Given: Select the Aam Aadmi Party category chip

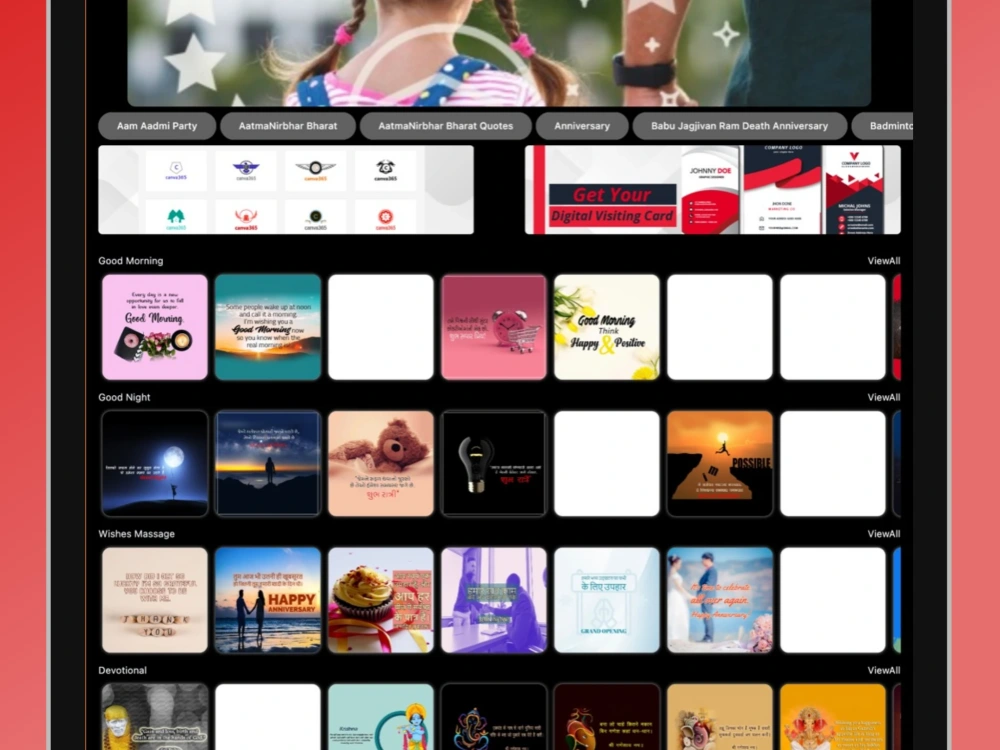Looking at the screenshot, I should 157,126.
